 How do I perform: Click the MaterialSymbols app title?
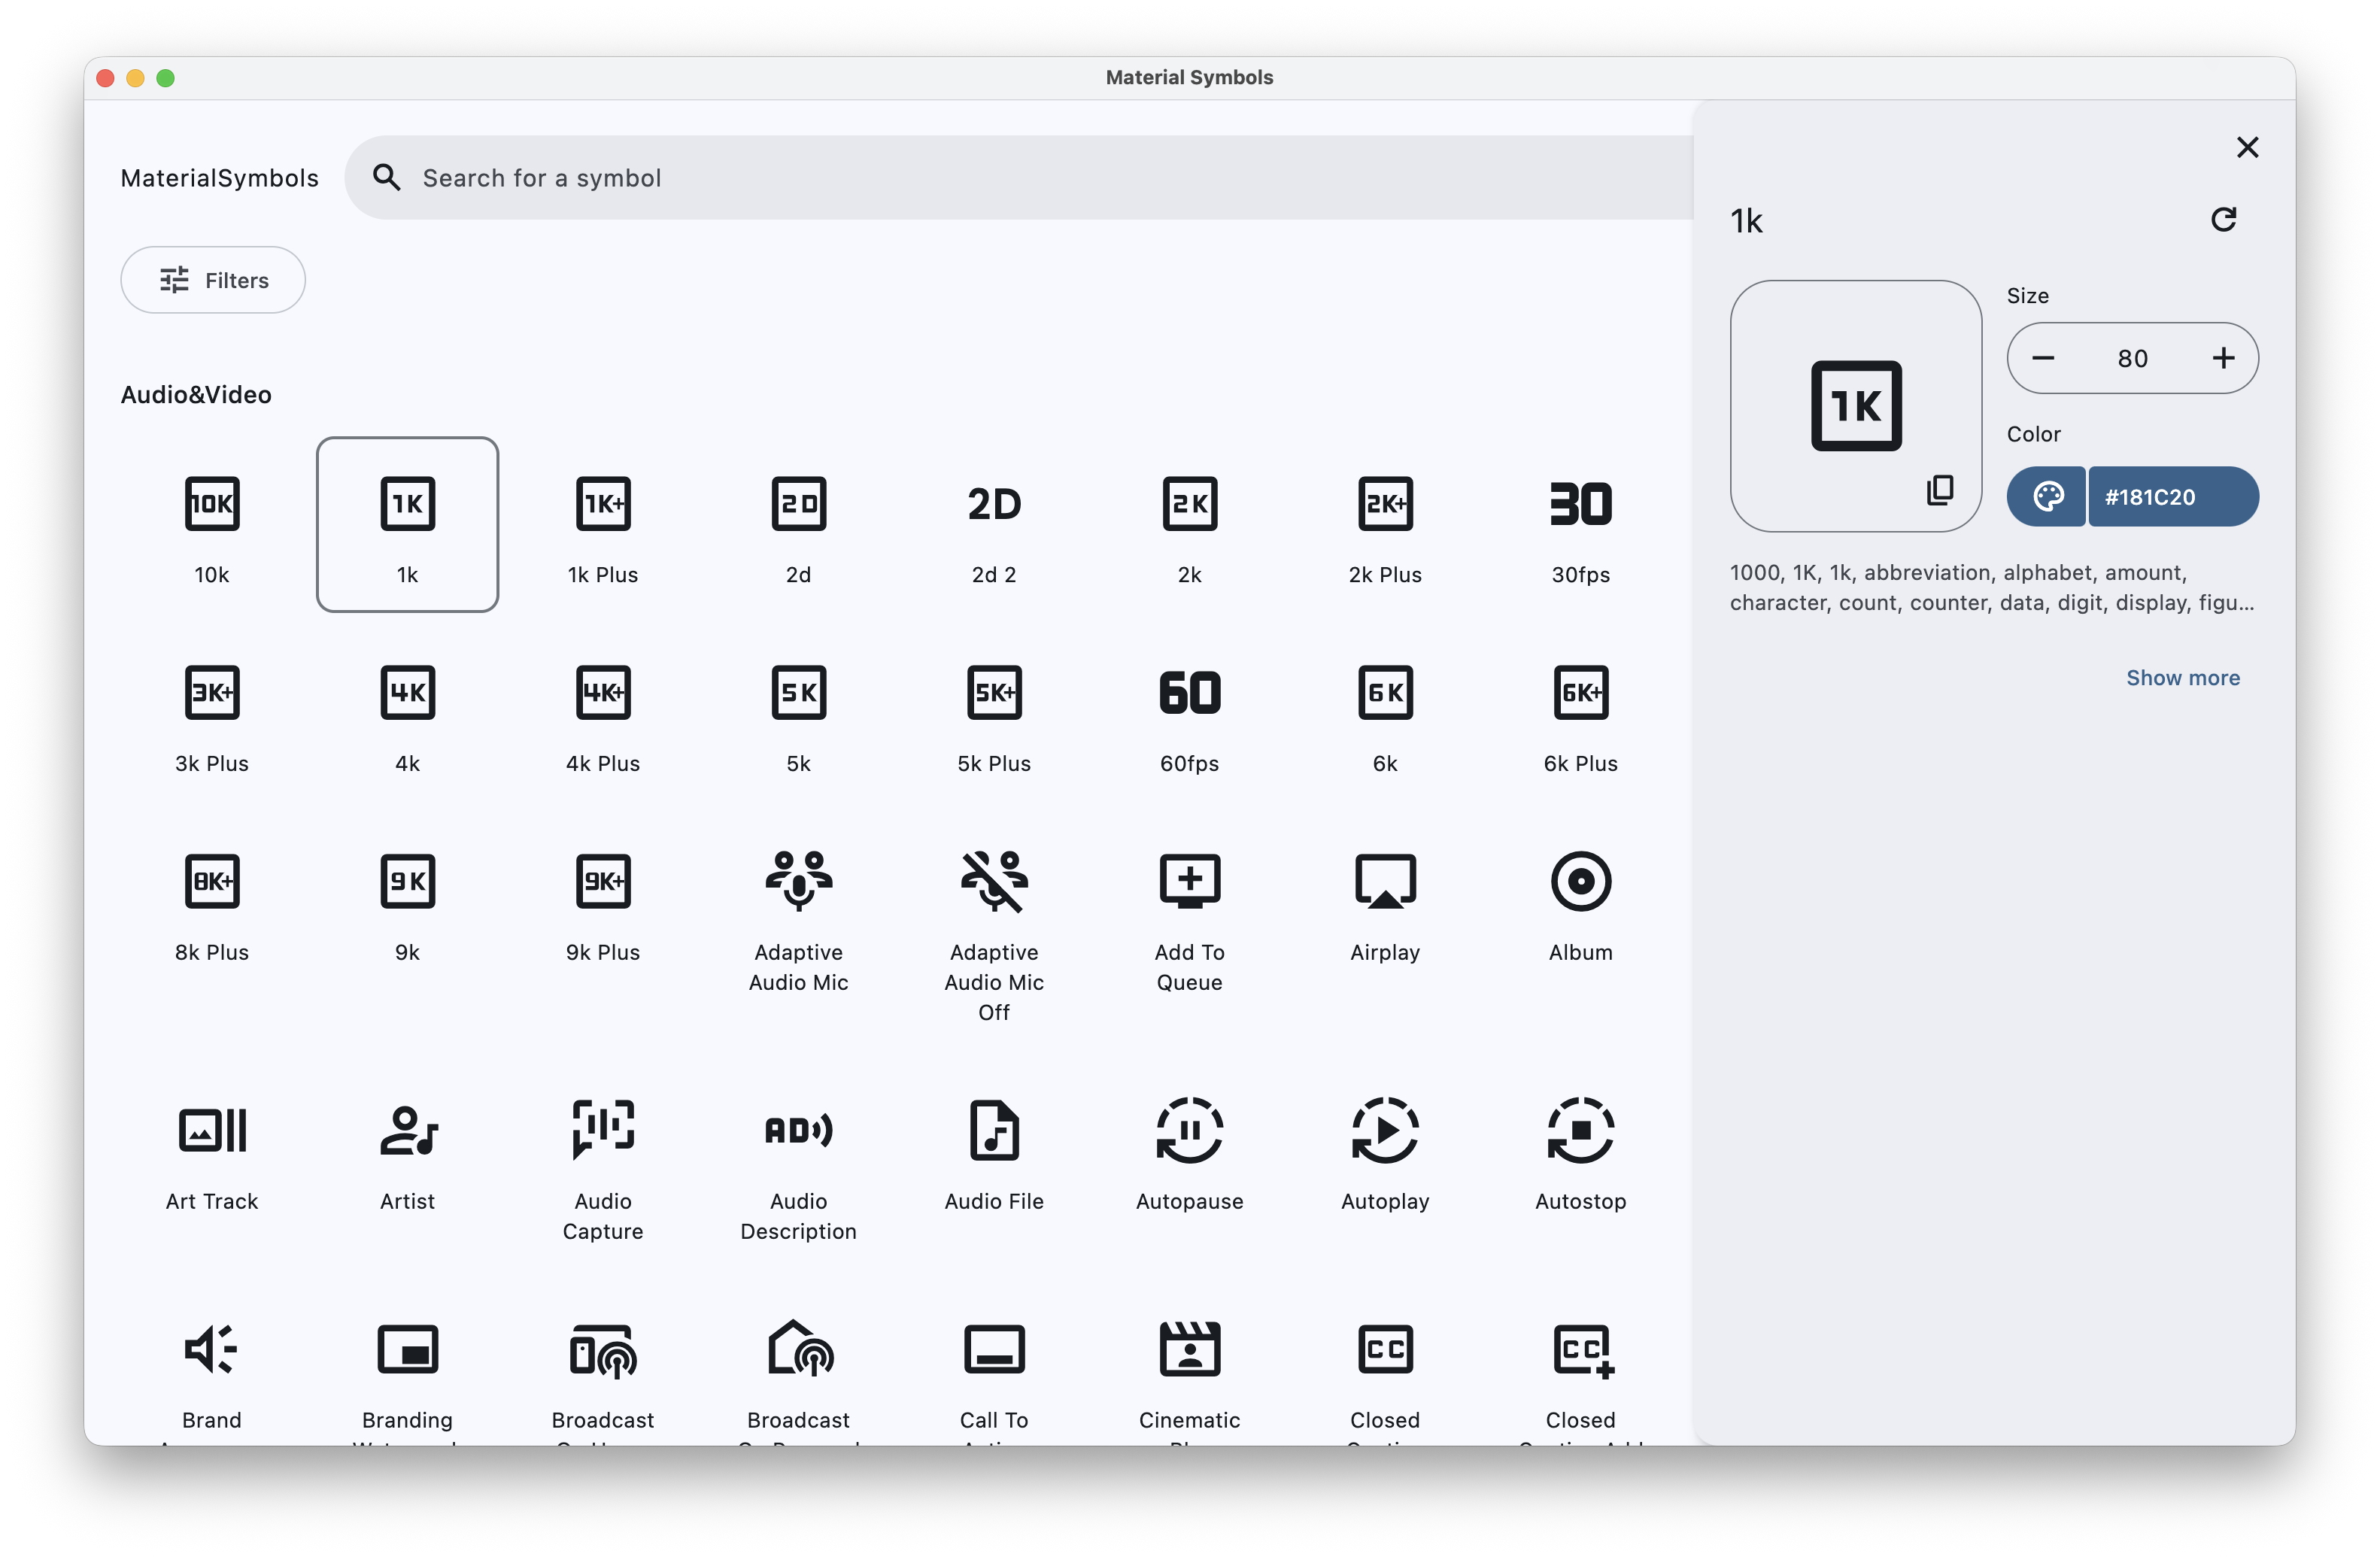(x=220, y=178)
